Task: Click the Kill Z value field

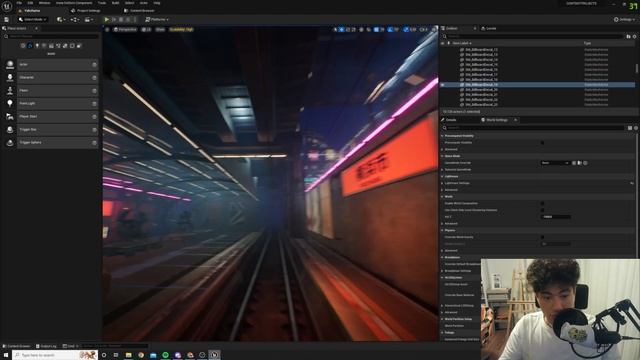Action: coord(556,217)
